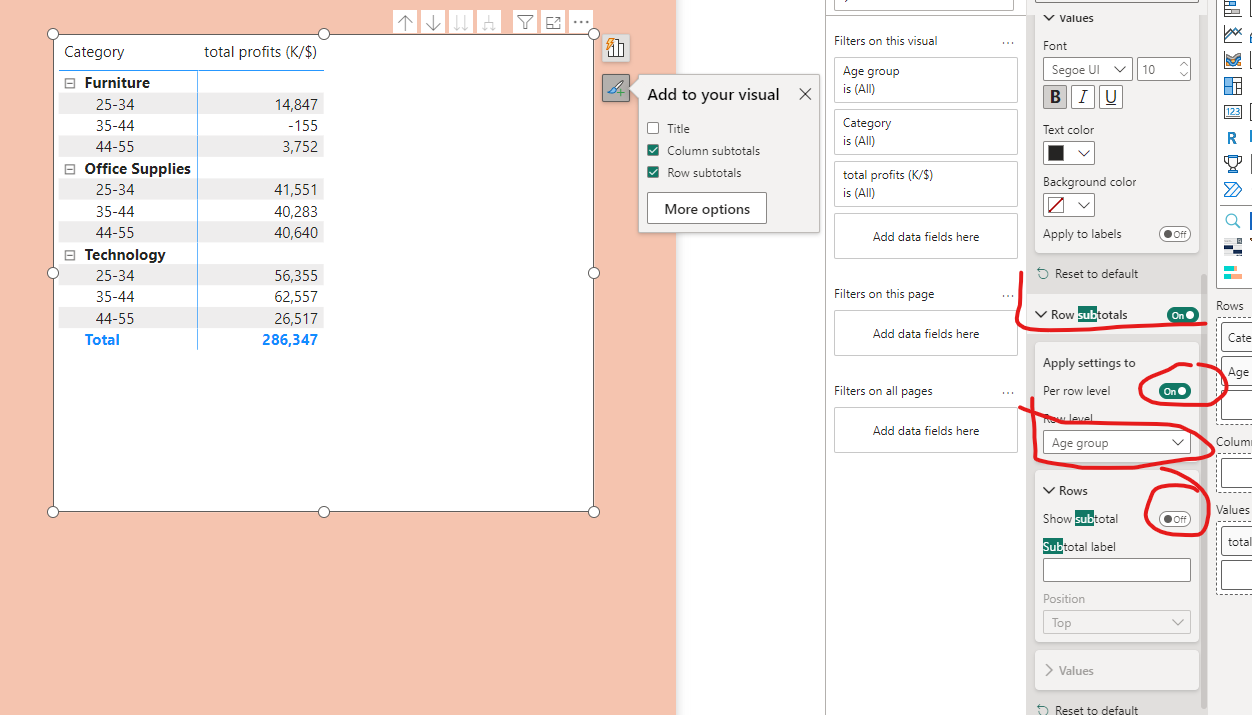Toggle bold font formatting
Screen dimensions: 1252x715
[1055, 97]
